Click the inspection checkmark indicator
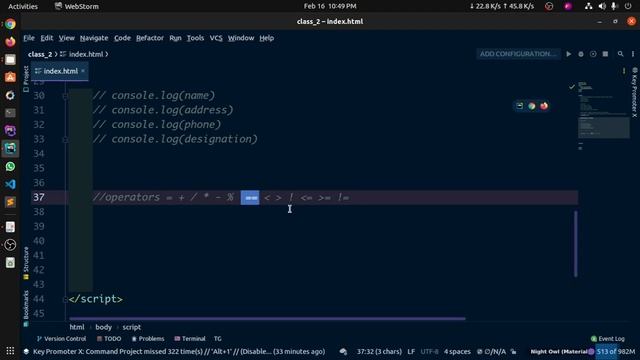 pos(572,87)
